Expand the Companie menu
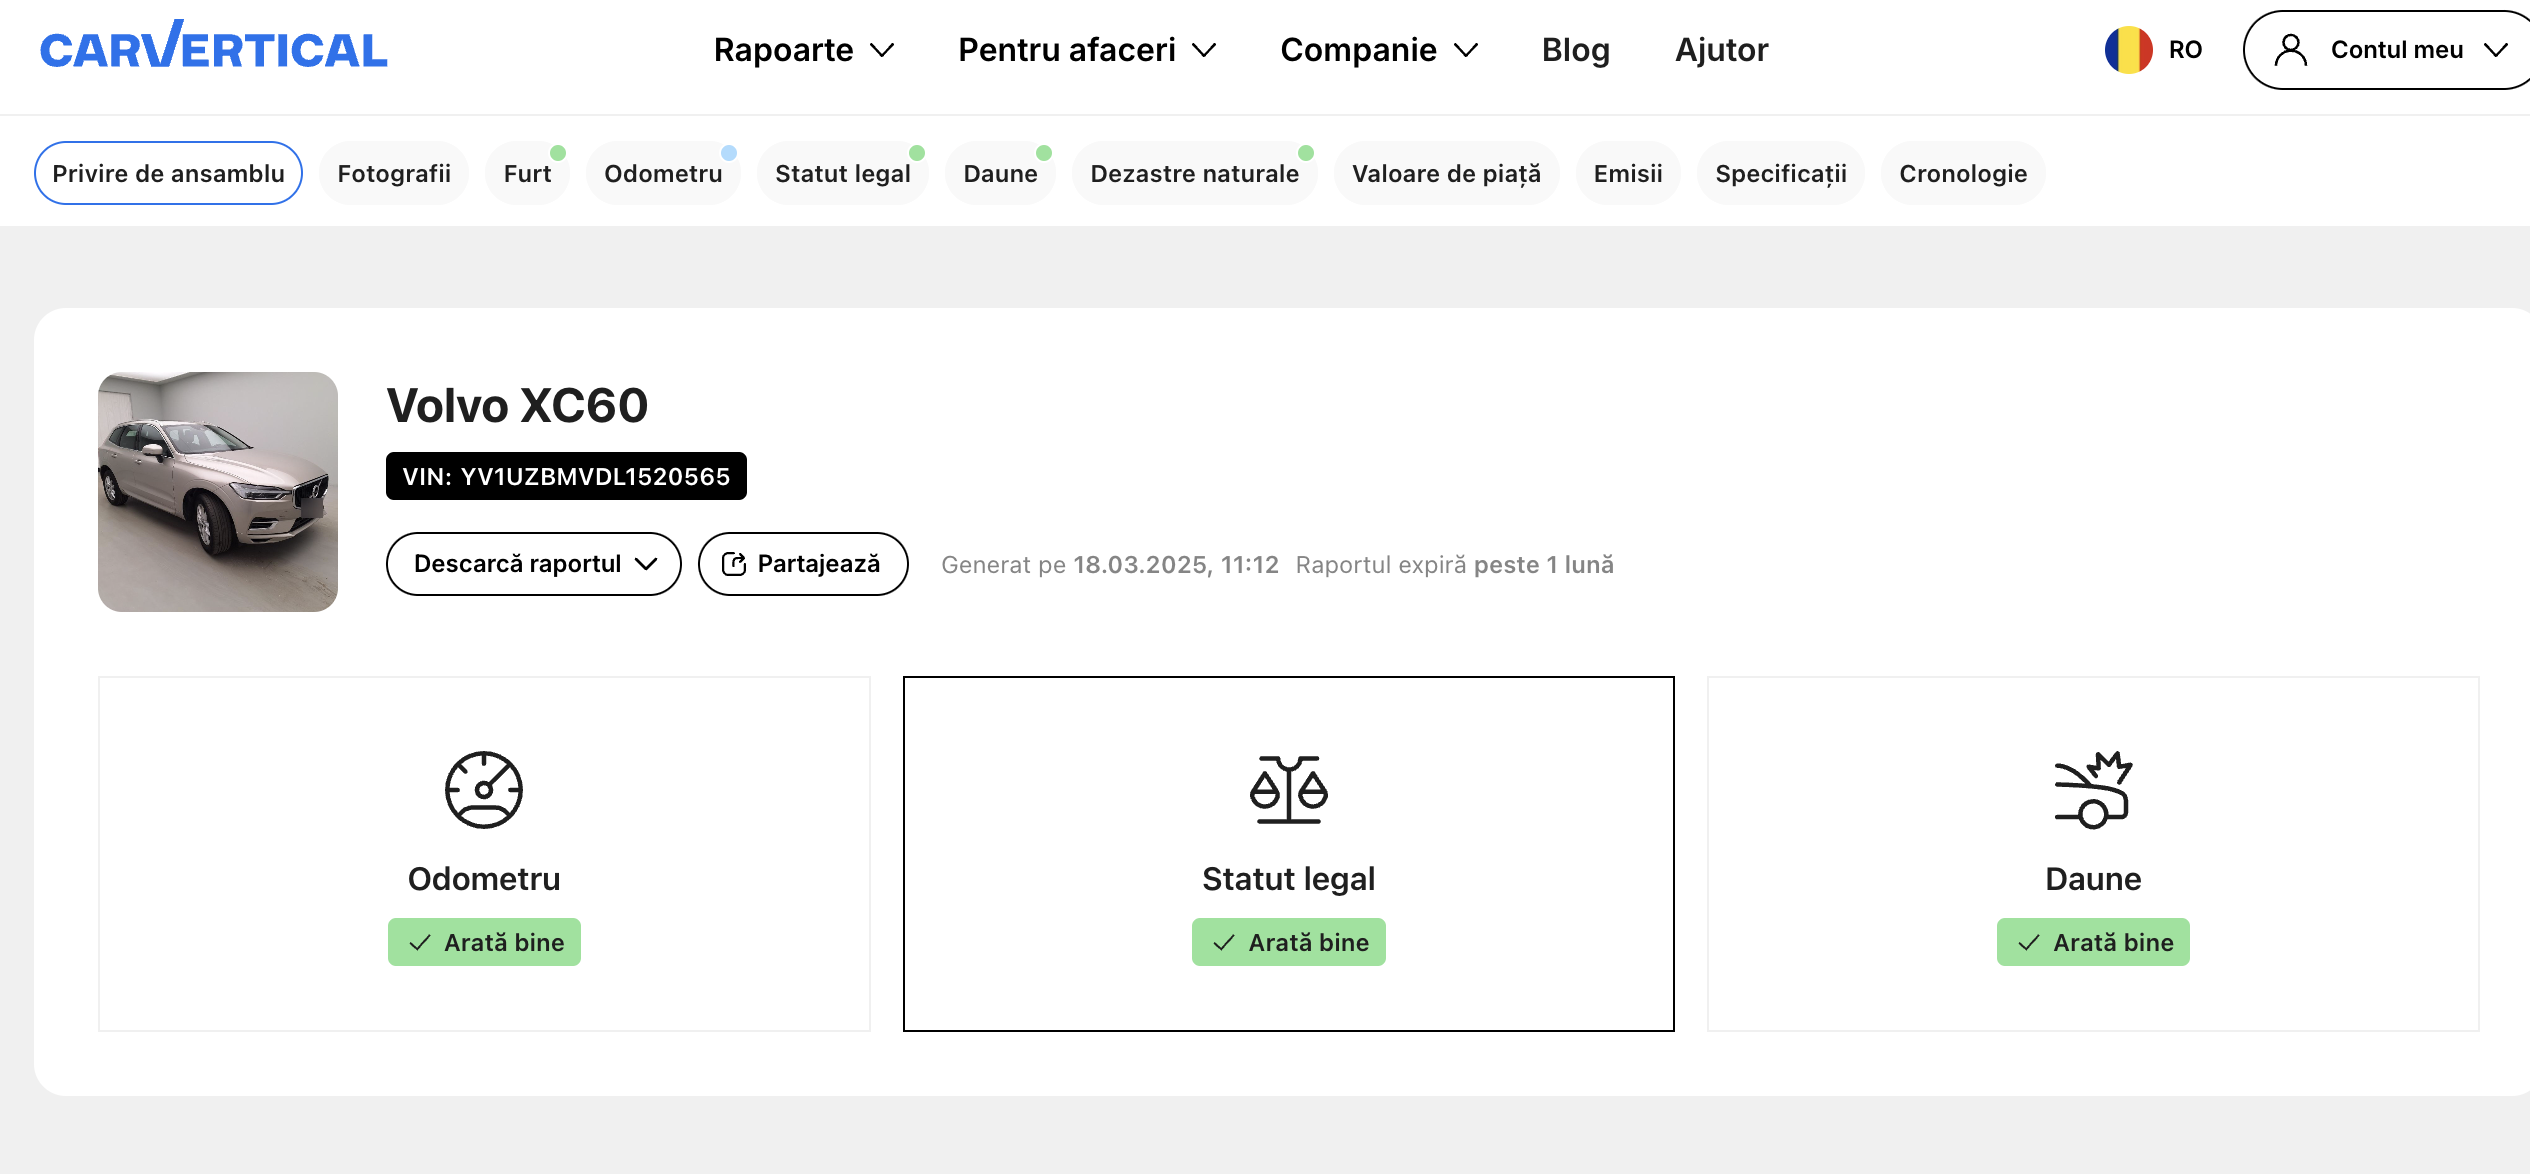Viewport: 2530px width, 1174px height. 1379,50
